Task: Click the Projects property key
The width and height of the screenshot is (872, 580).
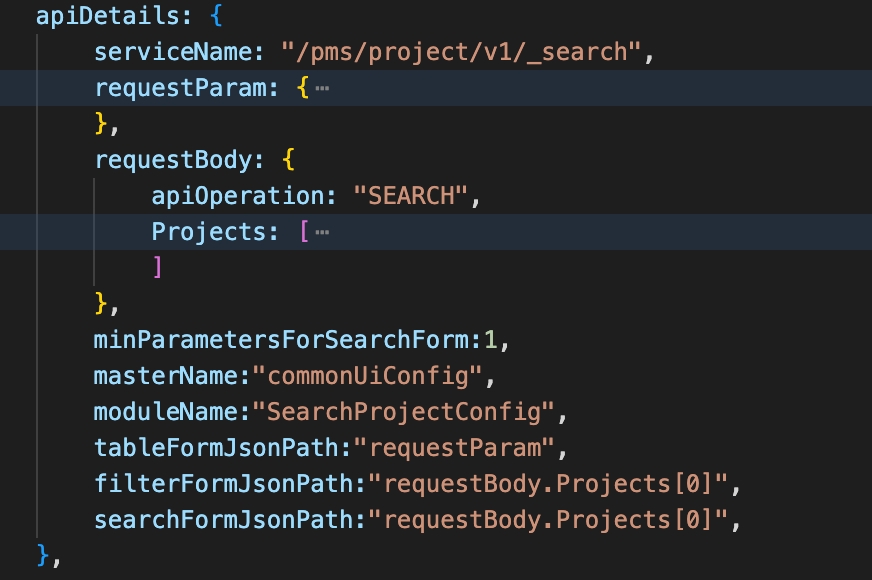Action: pyautogui.click(x=207, y=232)
